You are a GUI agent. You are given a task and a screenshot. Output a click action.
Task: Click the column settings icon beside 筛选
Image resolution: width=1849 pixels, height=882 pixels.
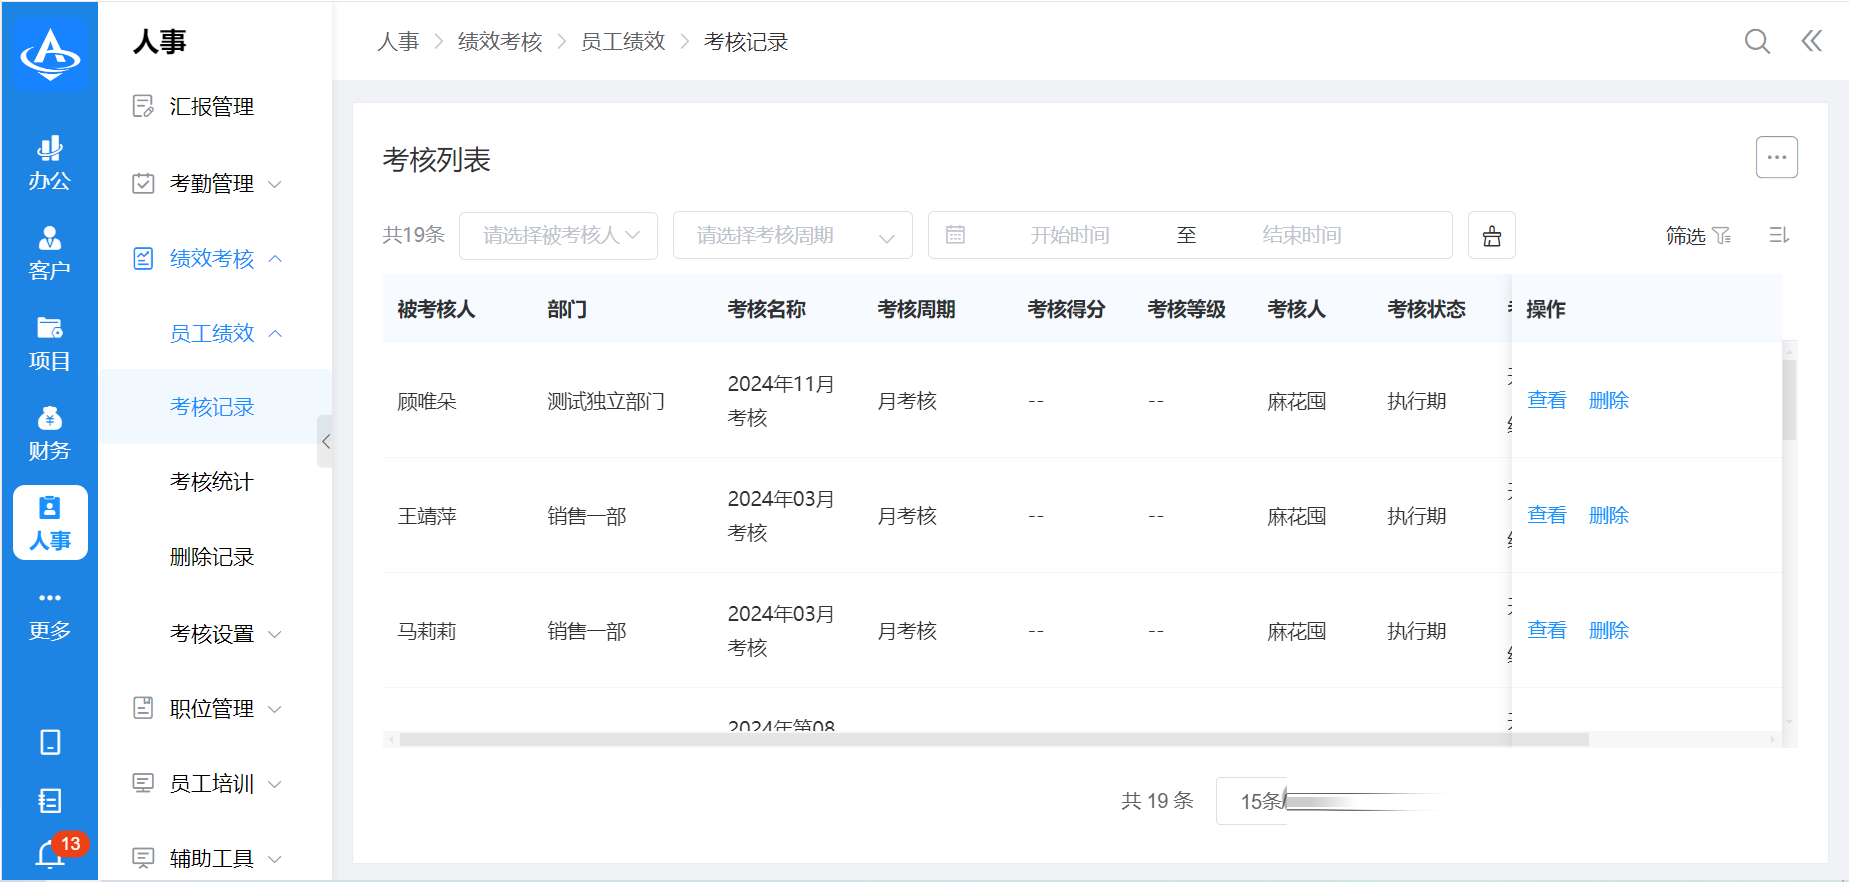(1778, 235)
